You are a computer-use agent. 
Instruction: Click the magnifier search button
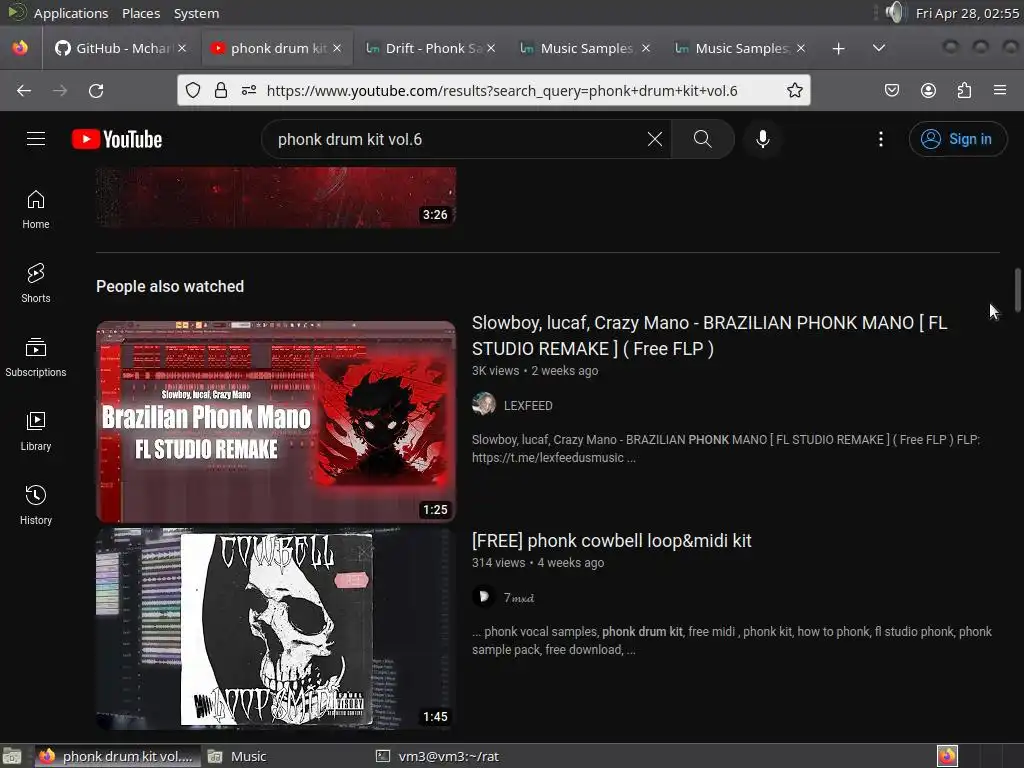[x=703, y=139]
